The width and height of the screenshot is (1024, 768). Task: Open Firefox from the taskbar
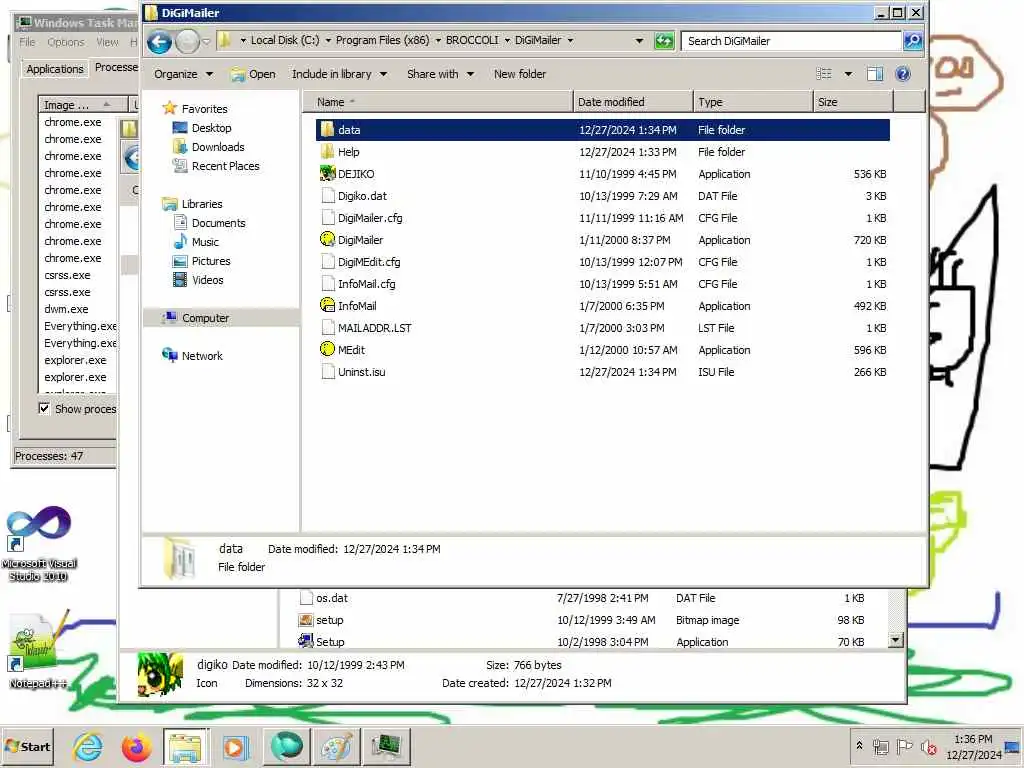(136, 746)
